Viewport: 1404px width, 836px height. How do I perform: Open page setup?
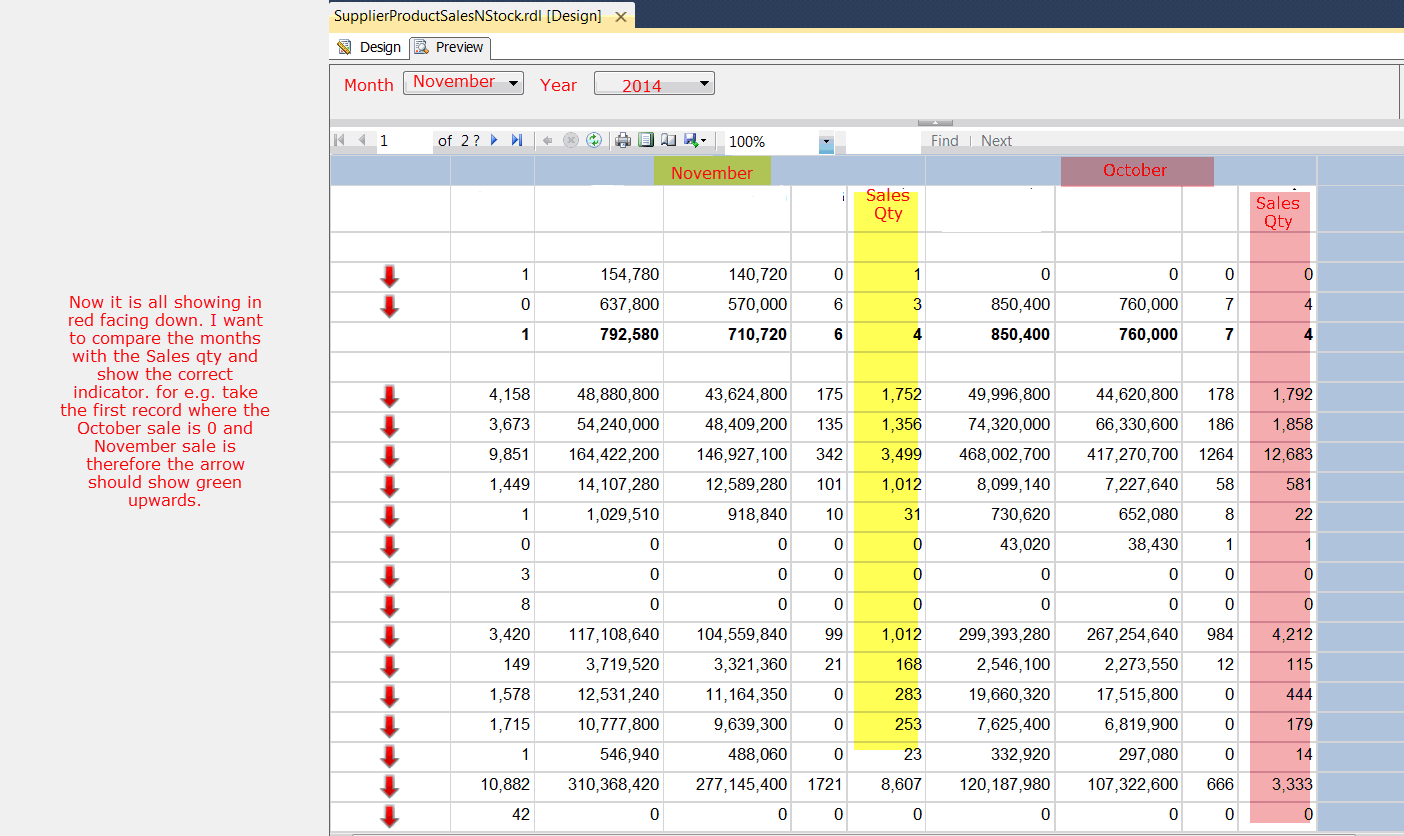(668, 141)
